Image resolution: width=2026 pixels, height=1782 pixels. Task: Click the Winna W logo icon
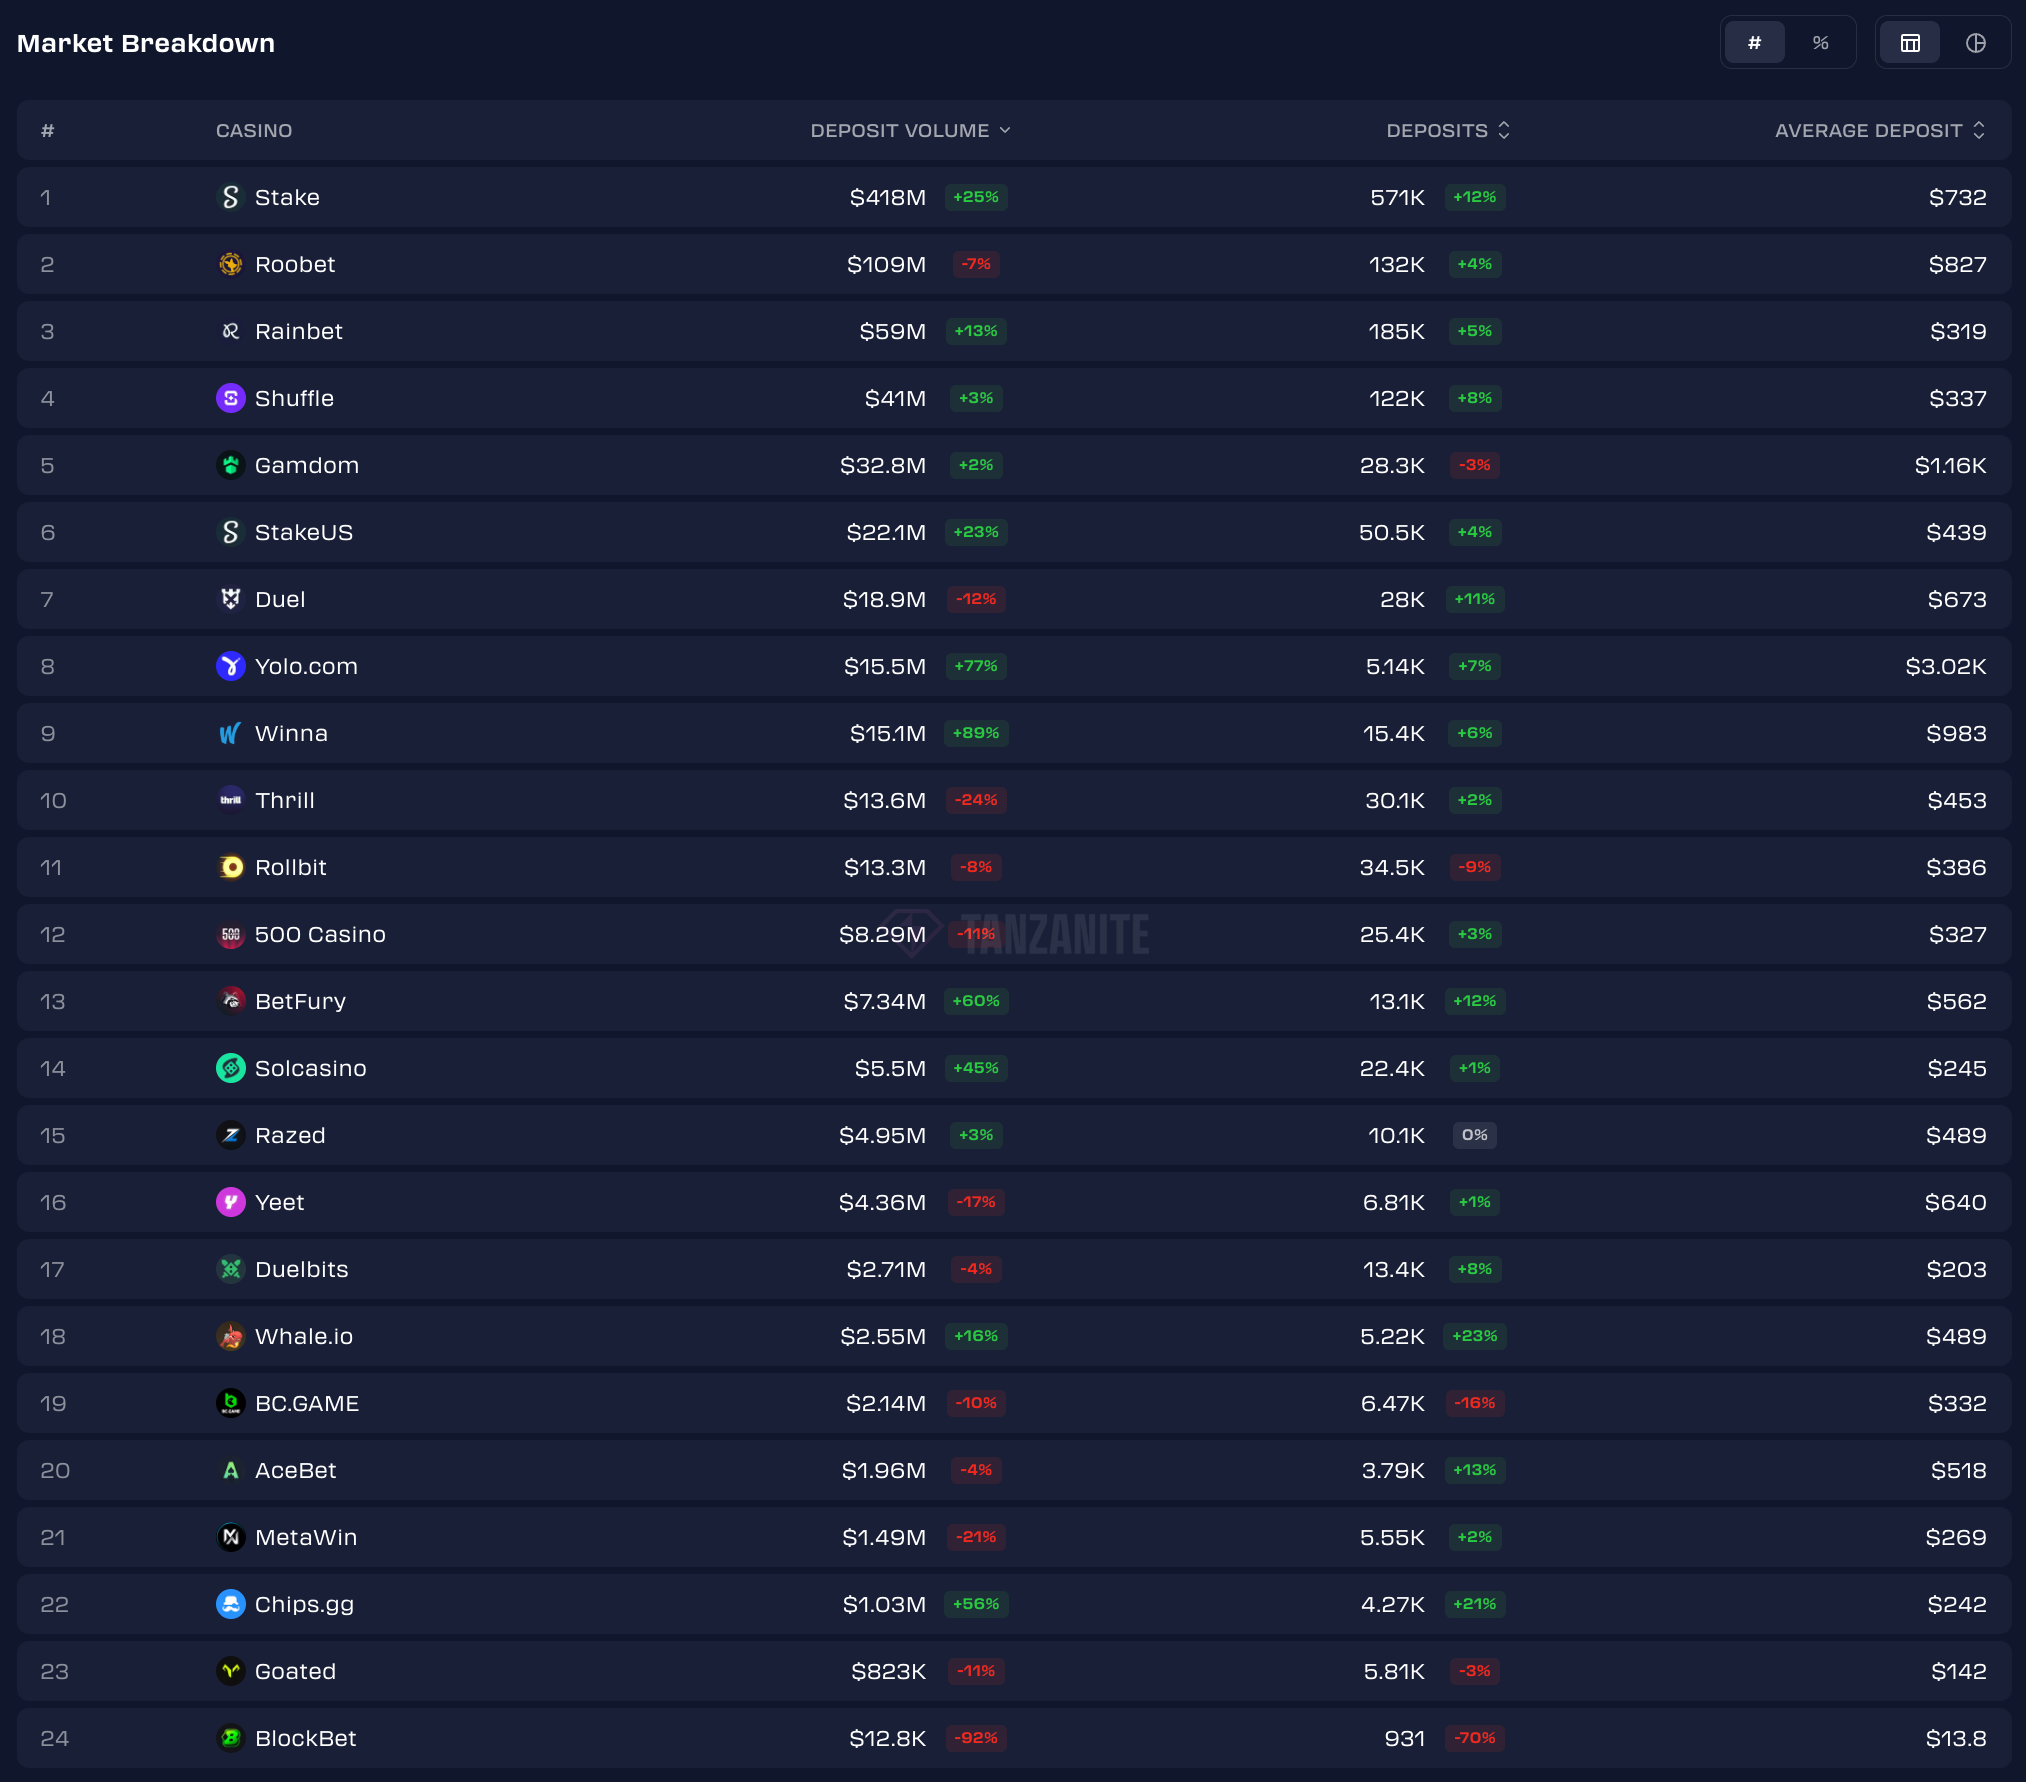pos(230,733)
